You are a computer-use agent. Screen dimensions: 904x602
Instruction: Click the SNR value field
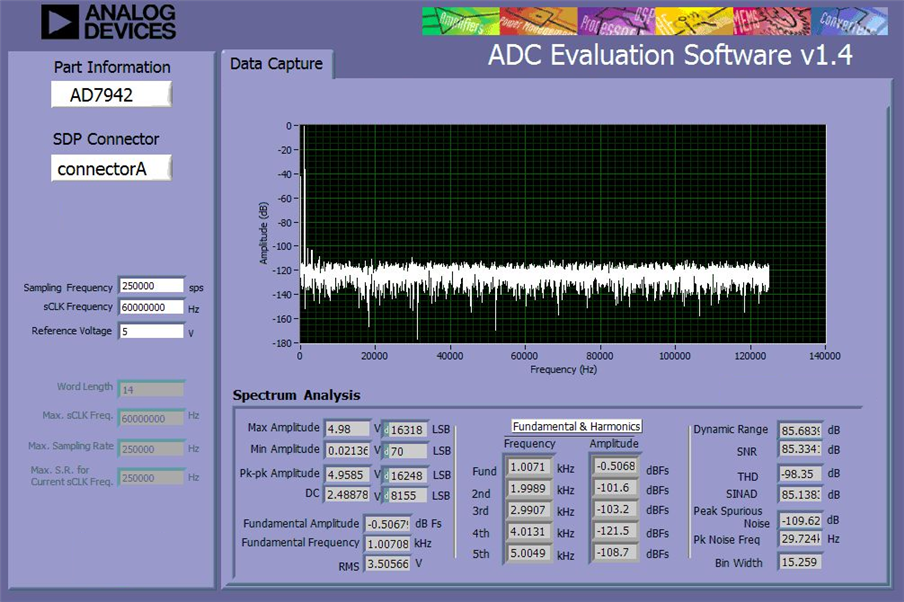click(801, 449)
